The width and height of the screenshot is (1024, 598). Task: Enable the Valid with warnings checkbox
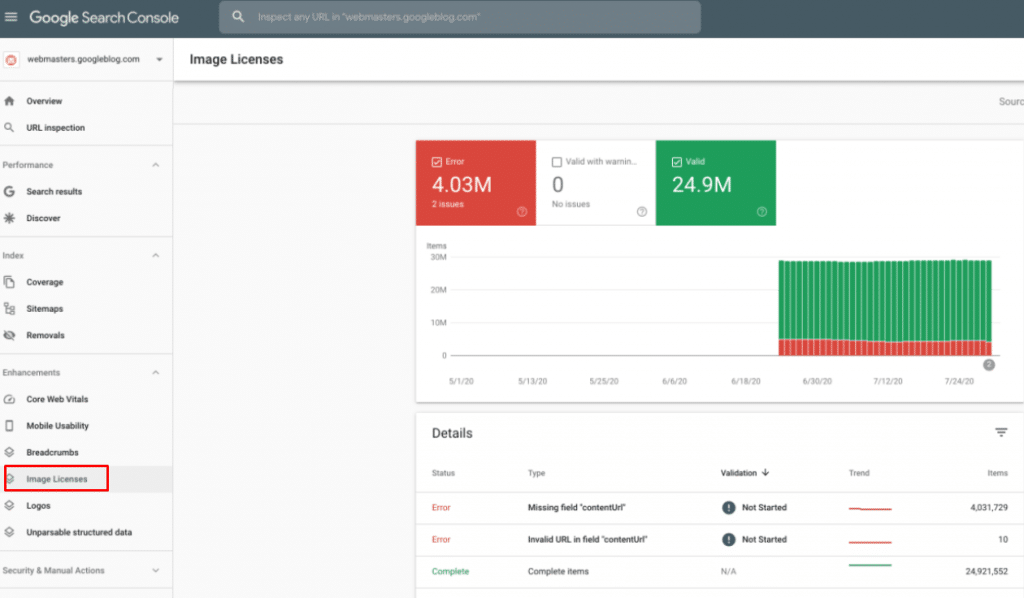[x=557, y=162]
